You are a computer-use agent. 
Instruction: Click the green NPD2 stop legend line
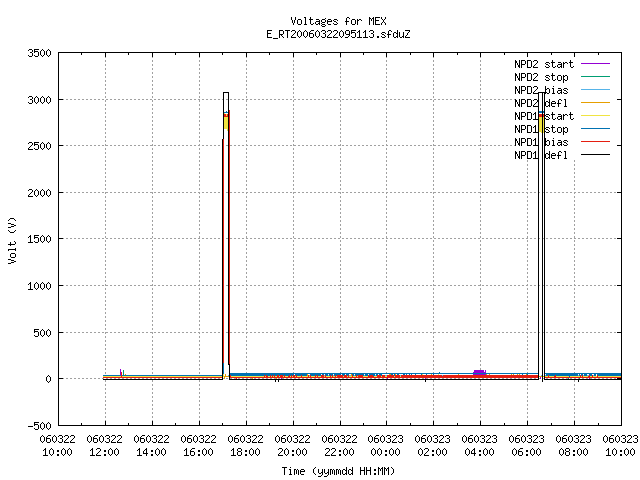click(x=595, y=77)
